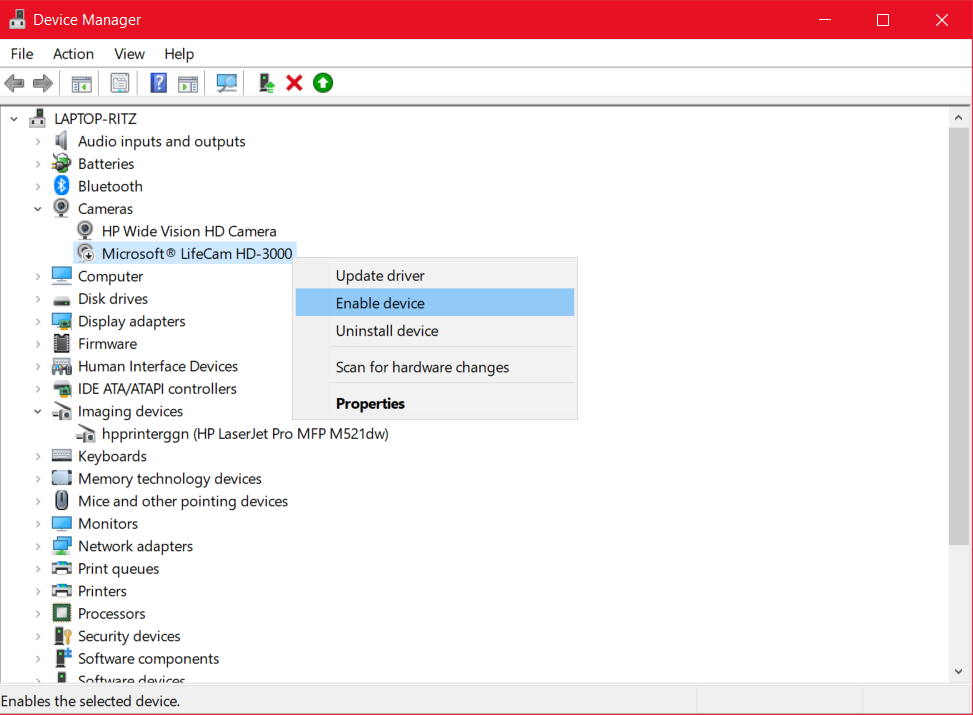Click the Network adapters icon
Screen dimensions: 973x715
coord(62,546)
